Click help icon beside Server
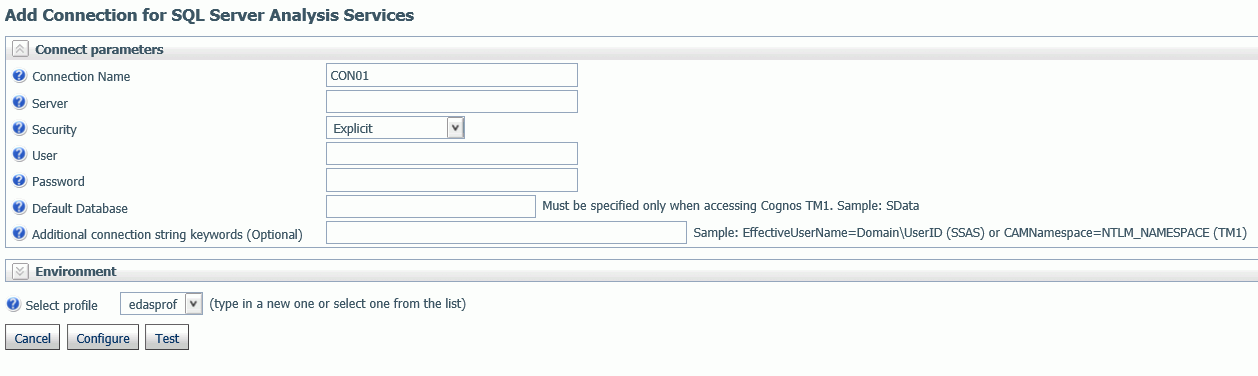The image size is (1258, 376). tap(19, 102)
